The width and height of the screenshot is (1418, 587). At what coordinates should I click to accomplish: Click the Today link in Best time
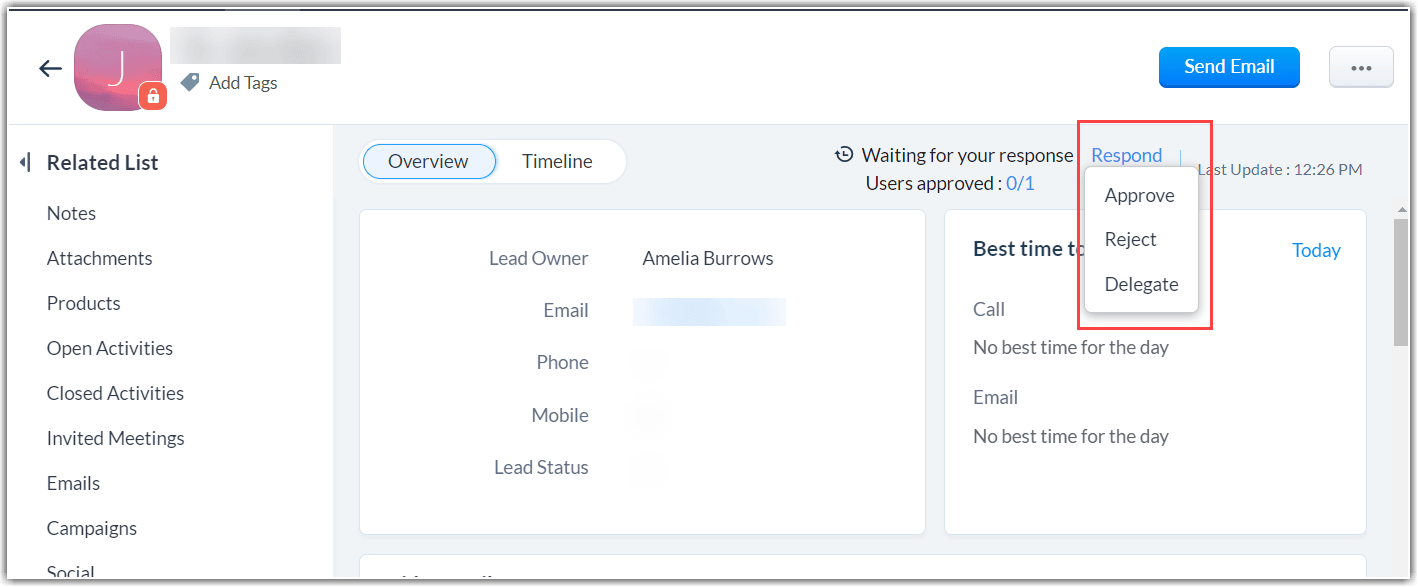click(x=1316, y=250)
